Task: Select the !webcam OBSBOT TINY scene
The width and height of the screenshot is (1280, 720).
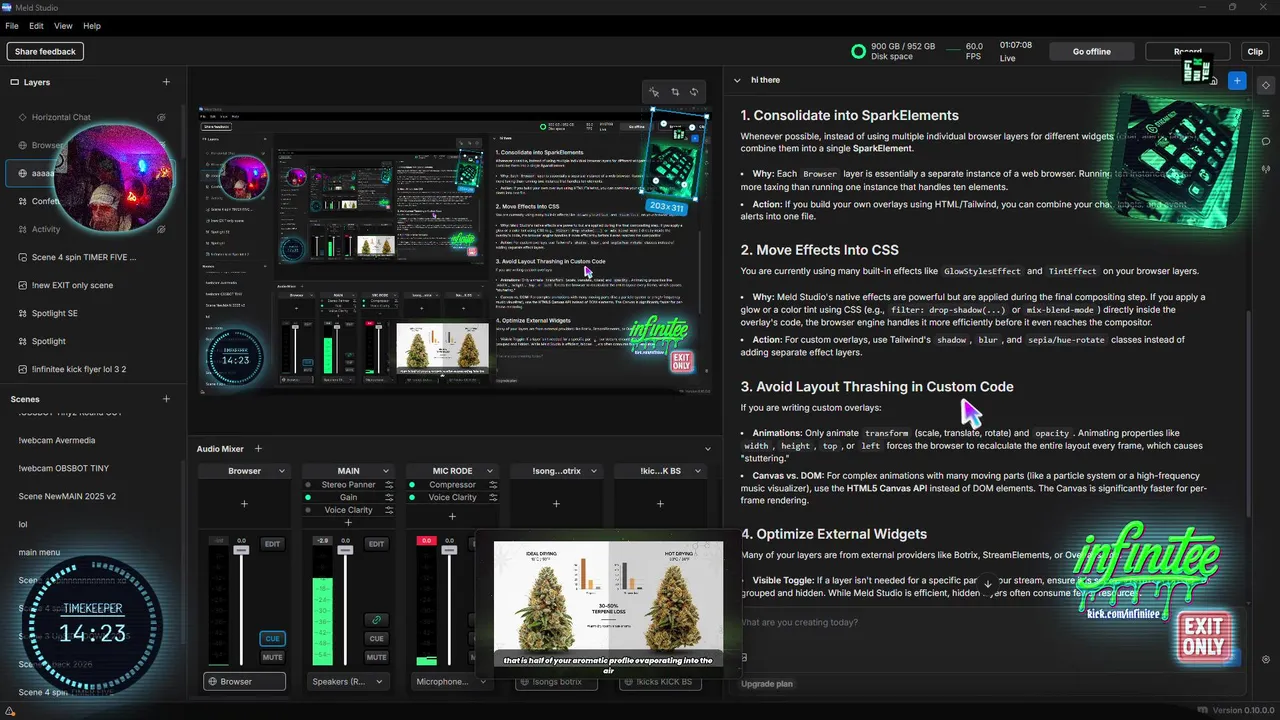Action: click(x=93, y=468)
